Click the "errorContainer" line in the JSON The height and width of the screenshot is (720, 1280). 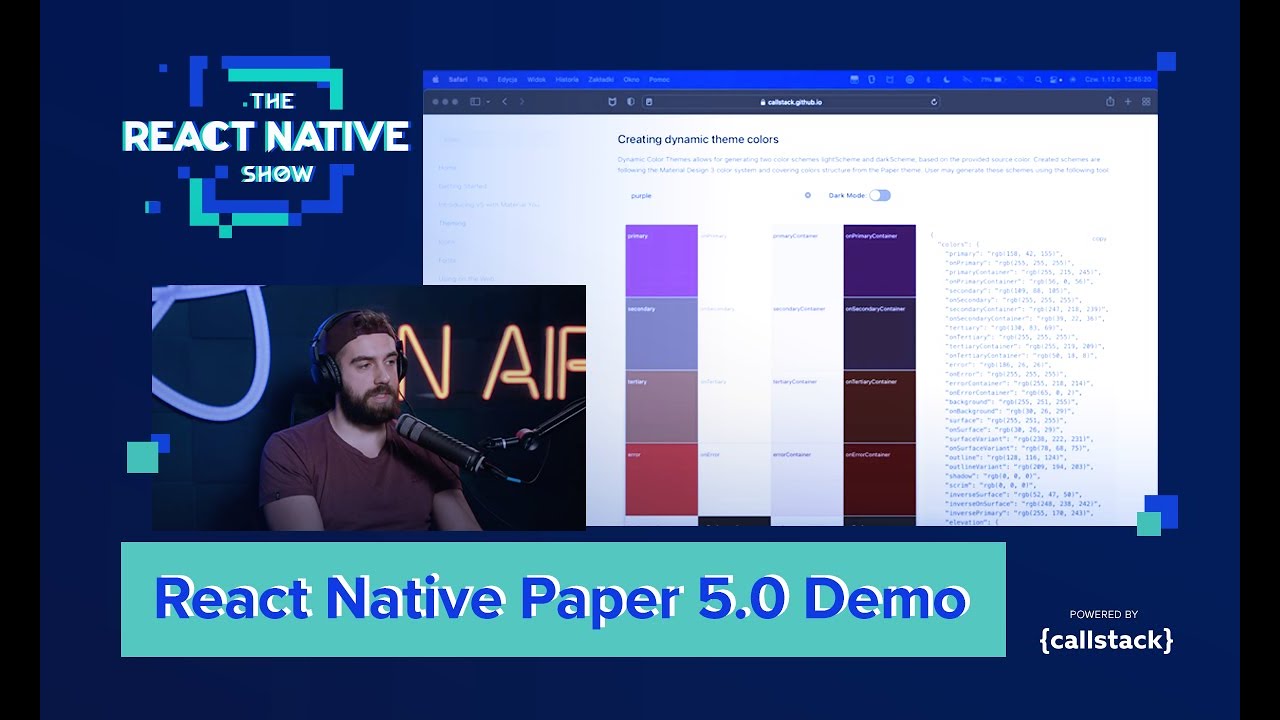[1019, 383]
